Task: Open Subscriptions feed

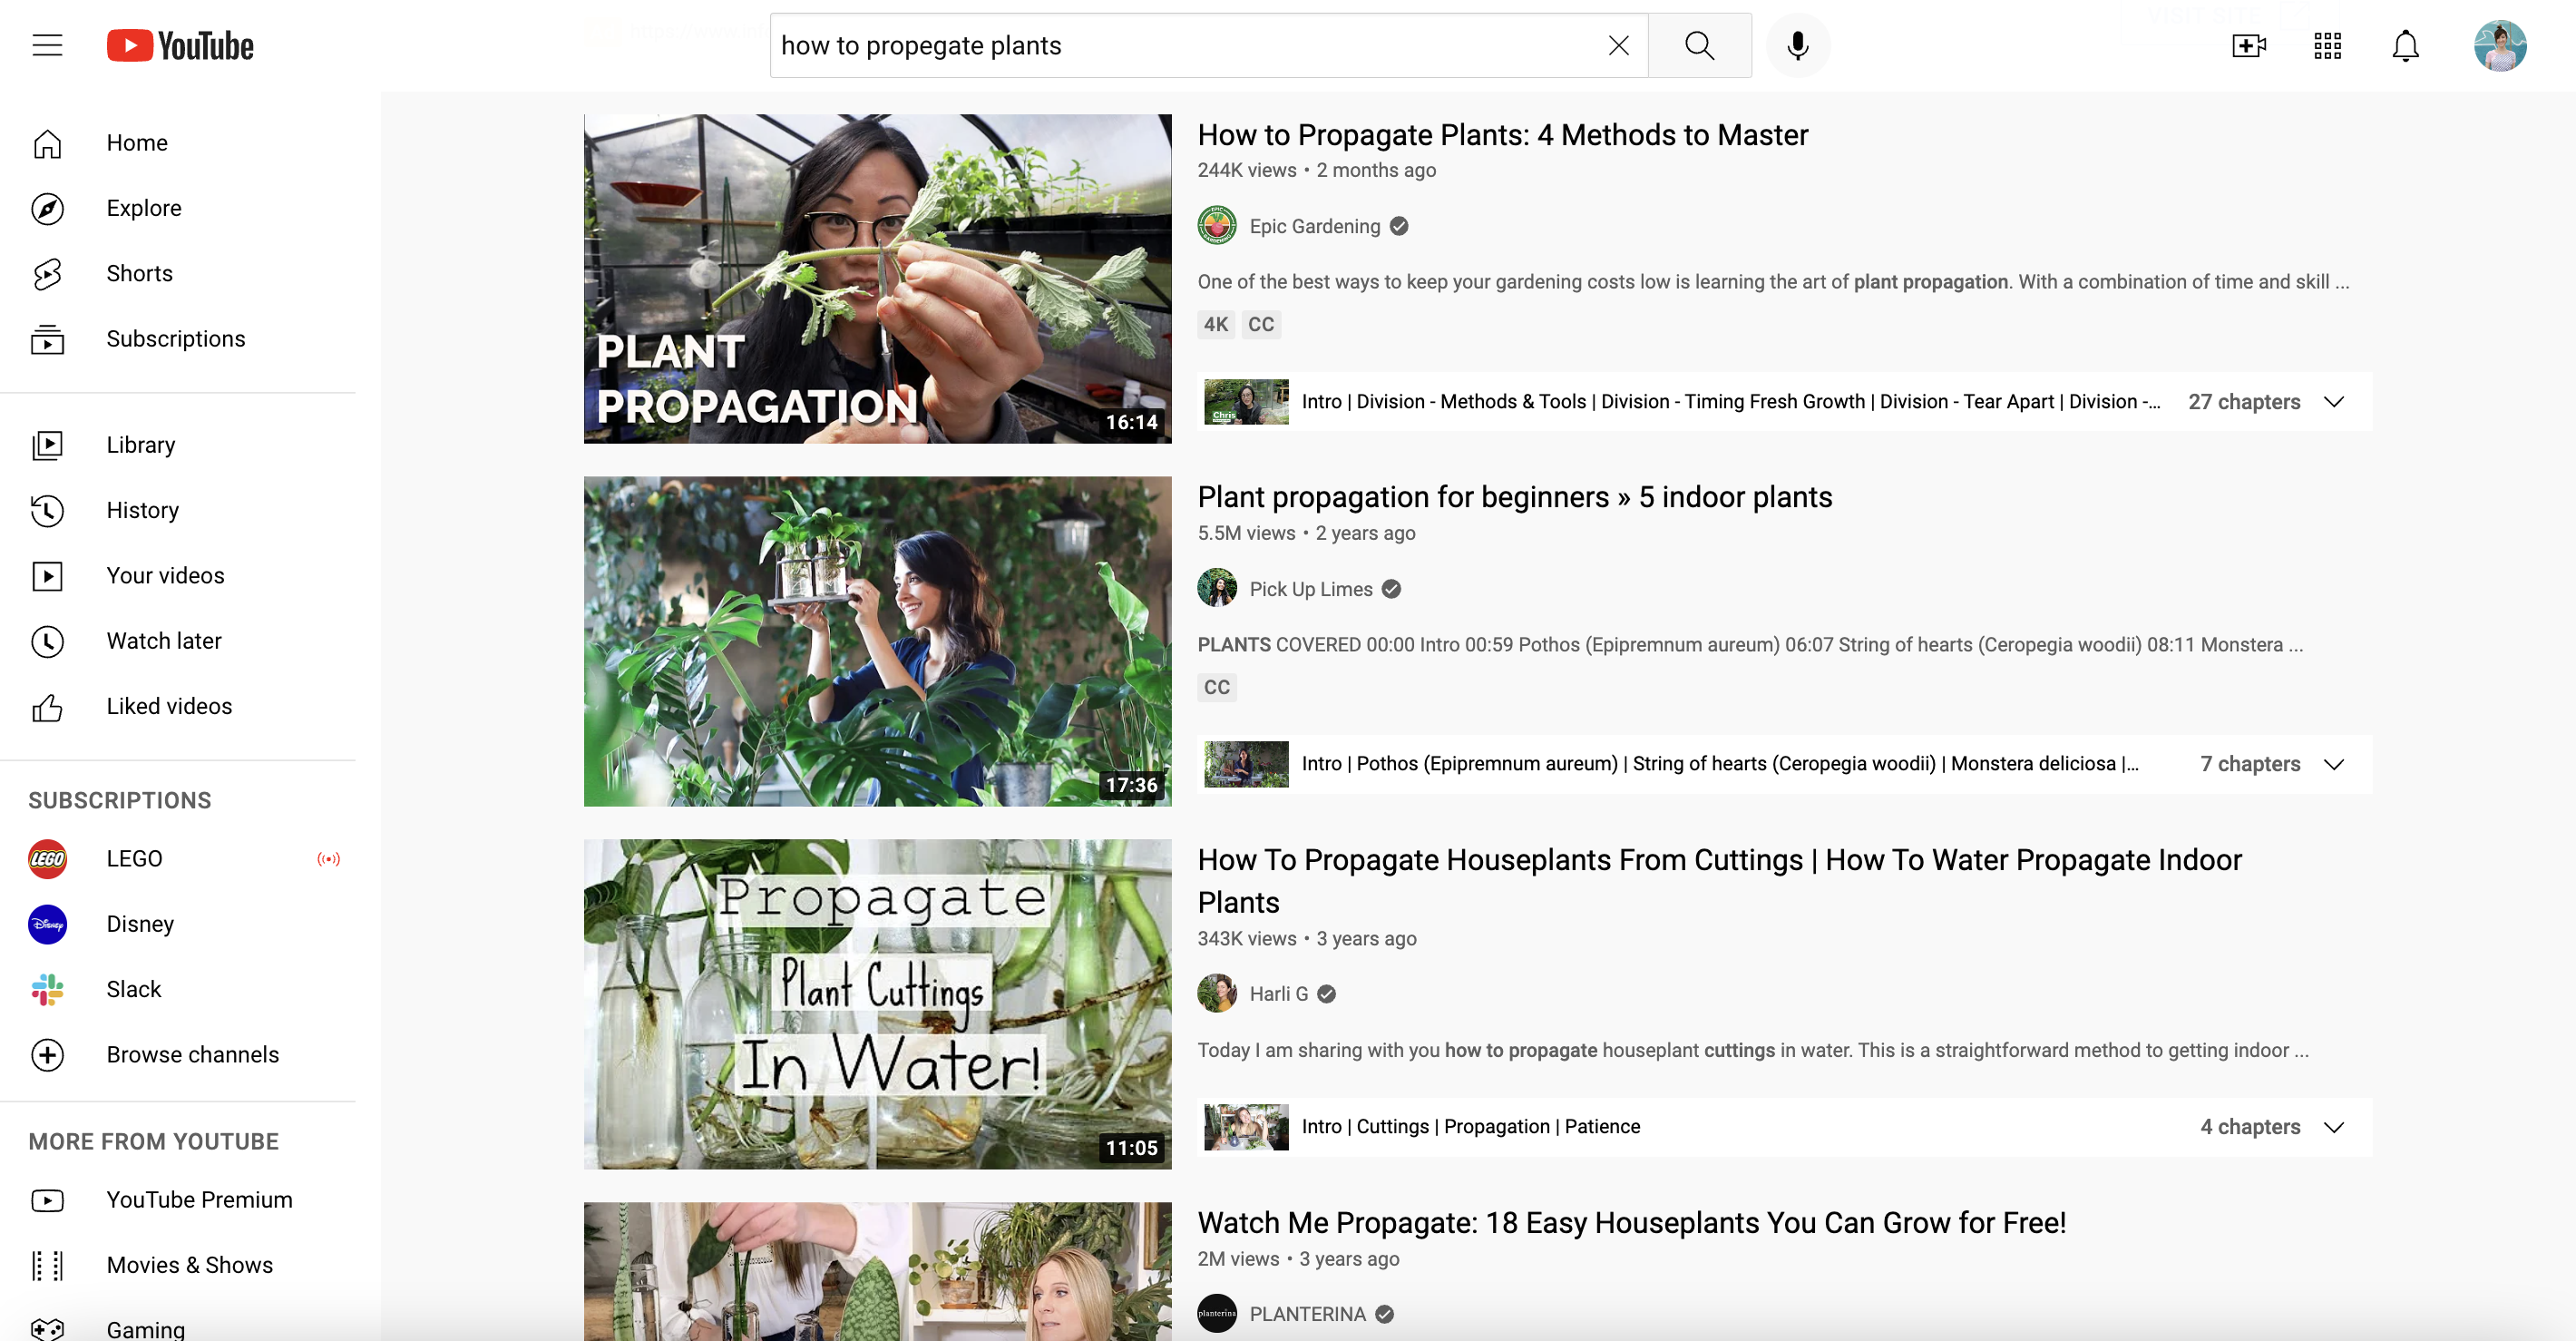Action: click(175, 338)
